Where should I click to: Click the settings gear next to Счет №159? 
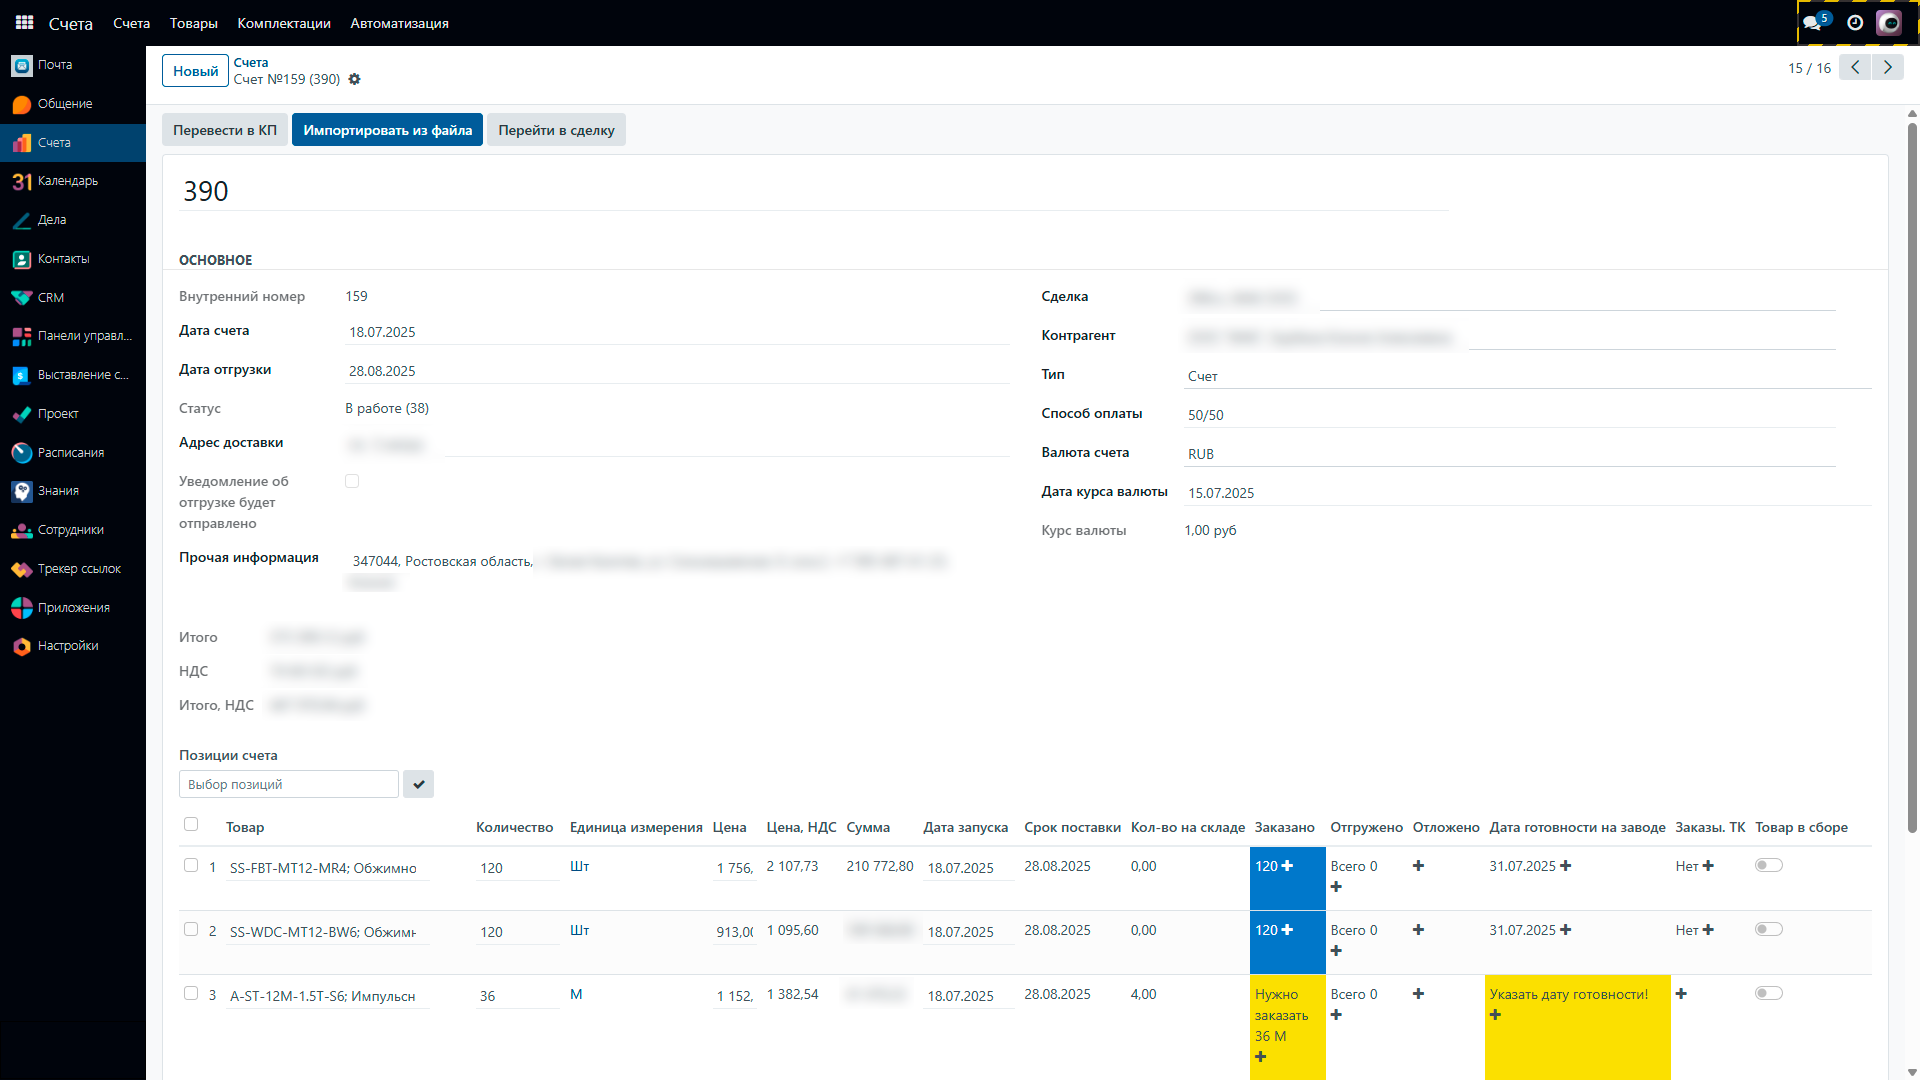coord(354,79)
